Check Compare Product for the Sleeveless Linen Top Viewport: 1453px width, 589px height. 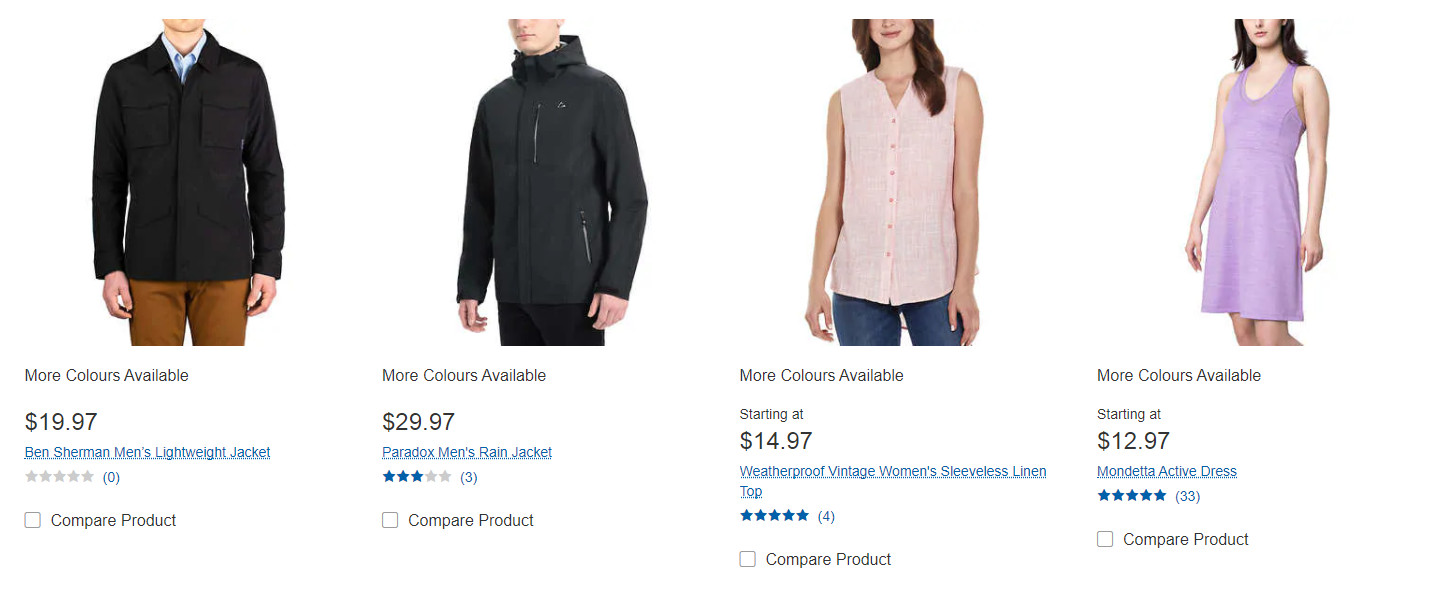pos(747,559)
